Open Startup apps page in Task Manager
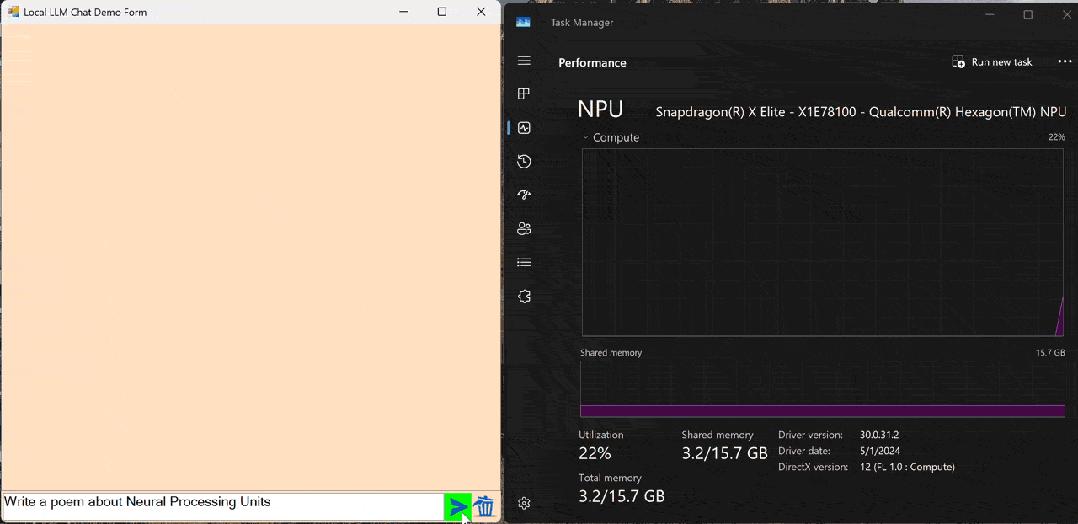The height and width of the screenshot is (524, 1078). pyautogui.click(x=524, y=195)
